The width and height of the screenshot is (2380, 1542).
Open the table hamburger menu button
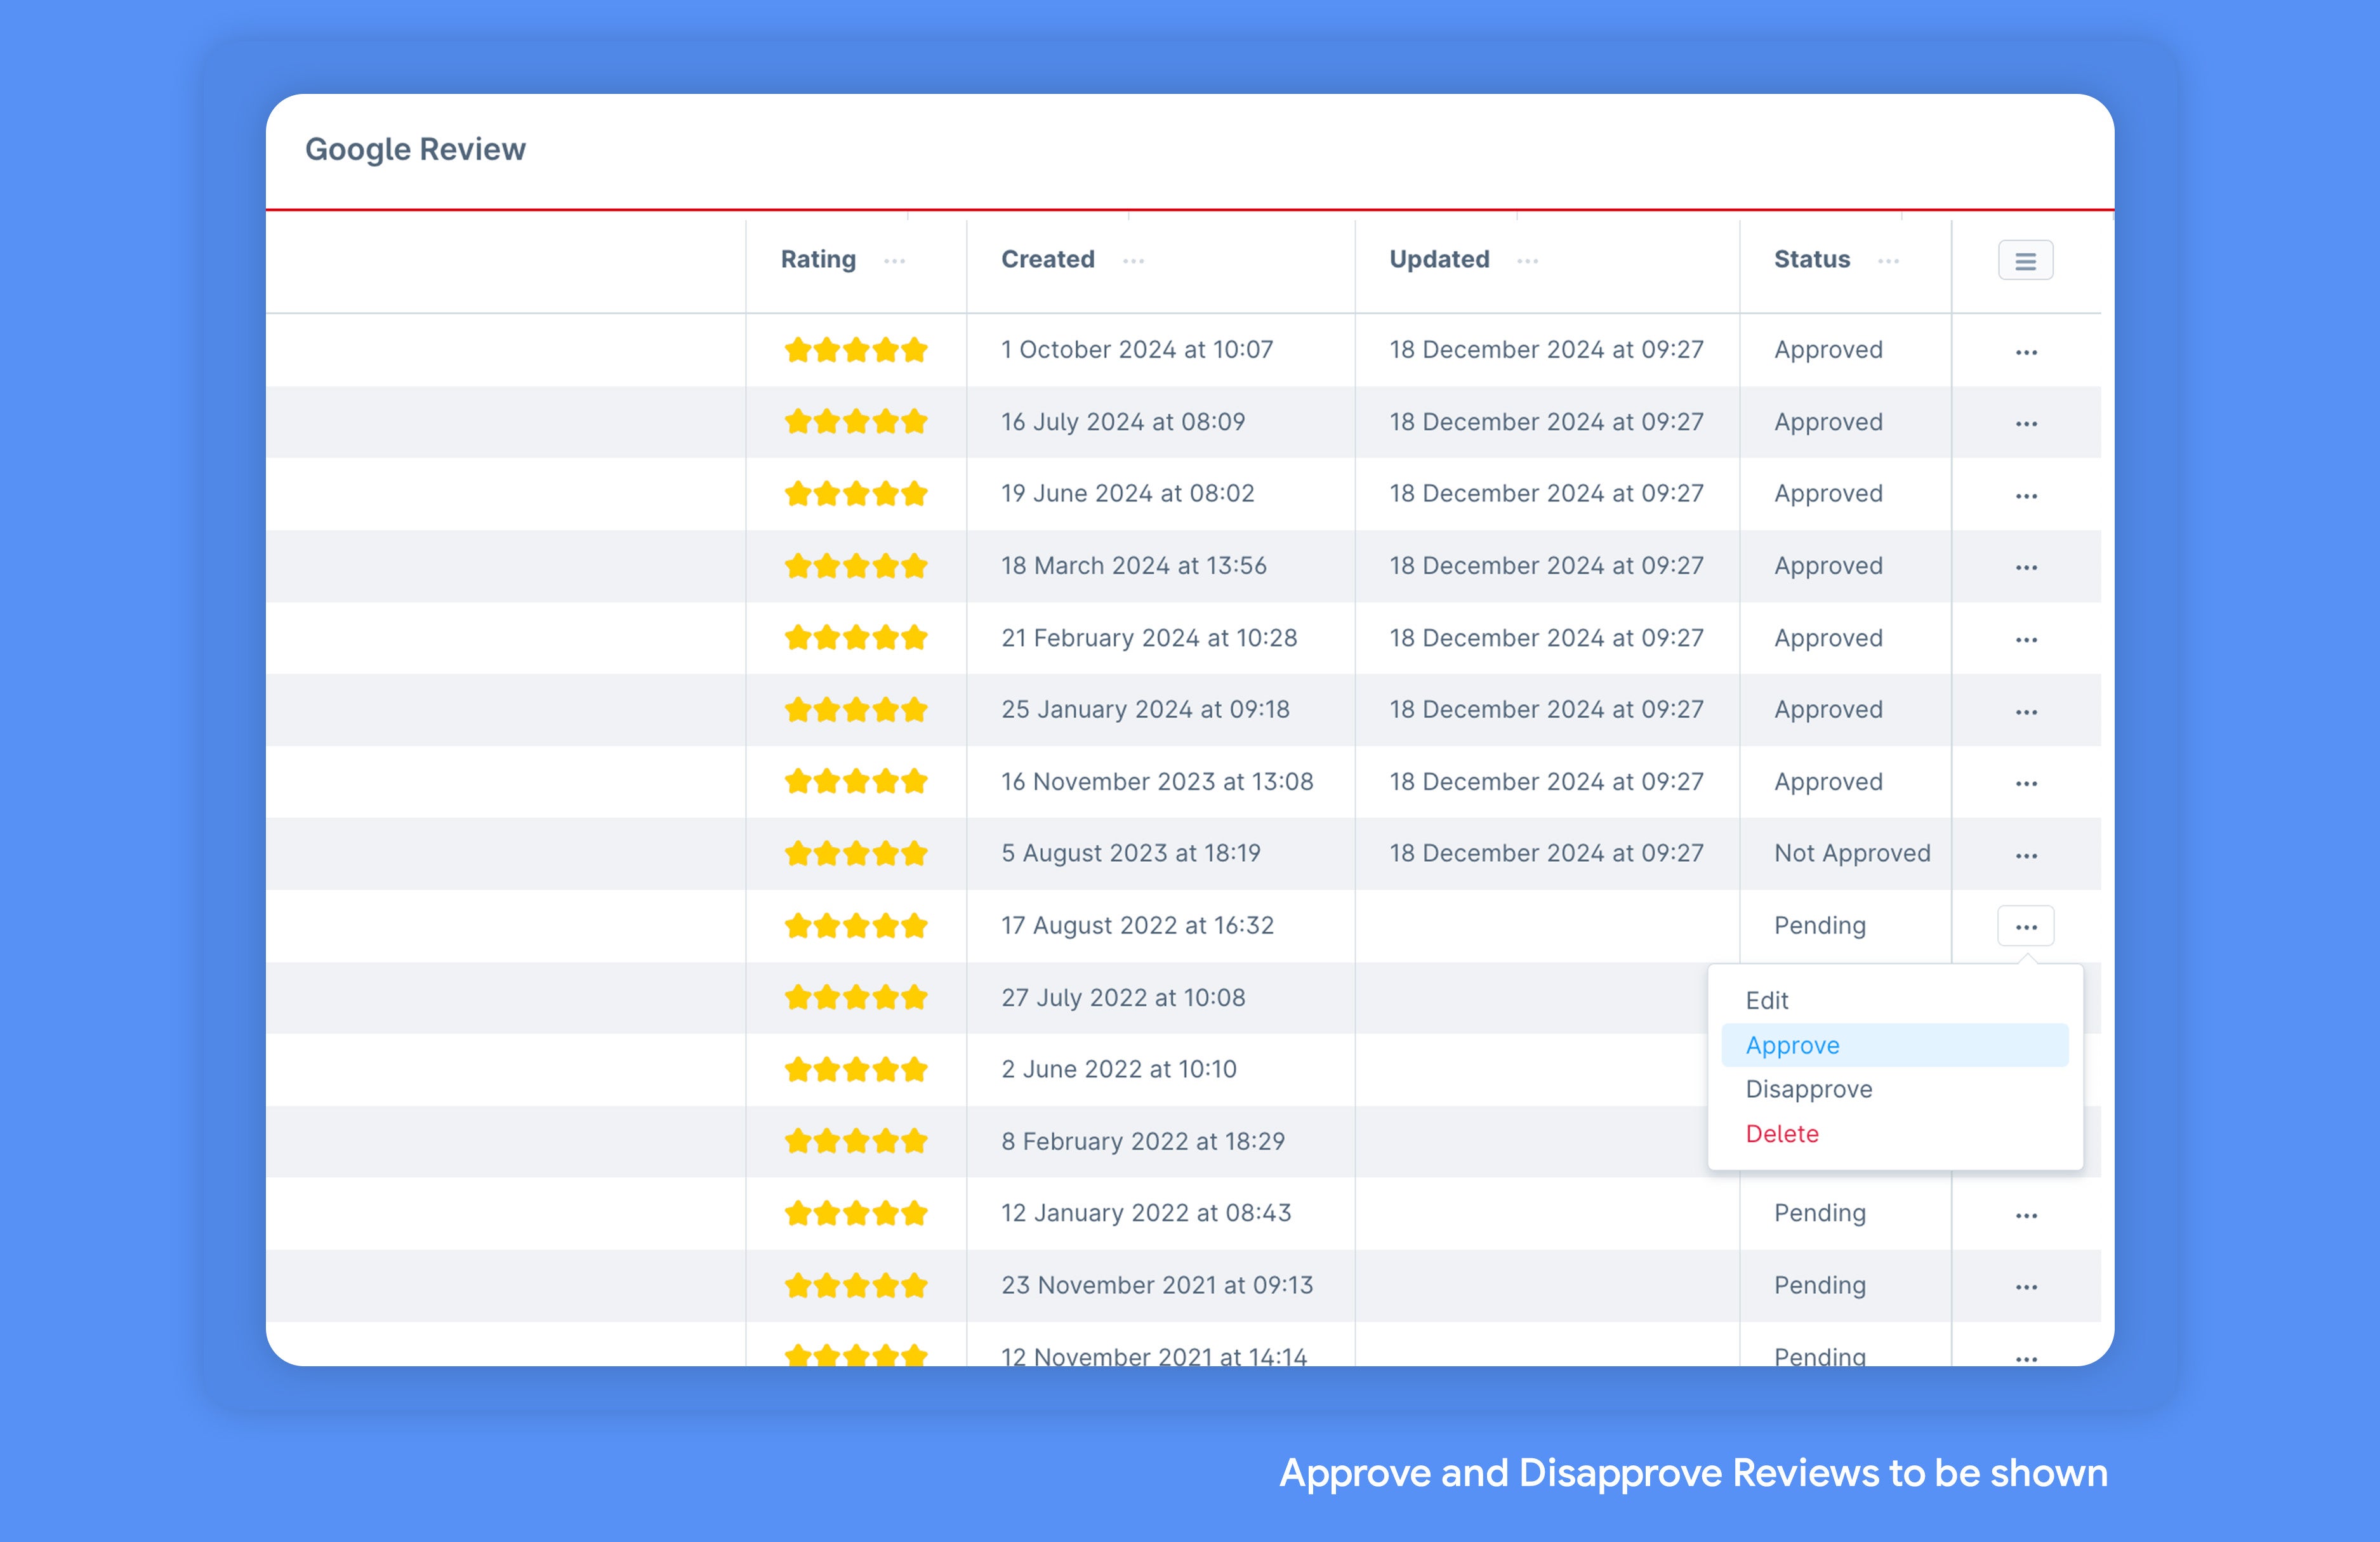click(2025, 261)
